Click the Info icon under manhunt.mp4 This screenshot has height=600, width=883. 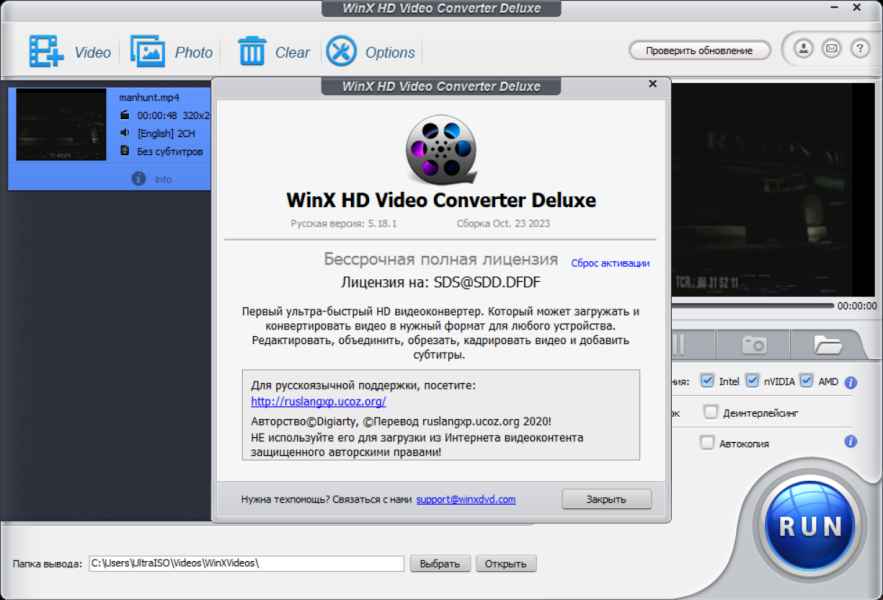click(x=139, y=179)
